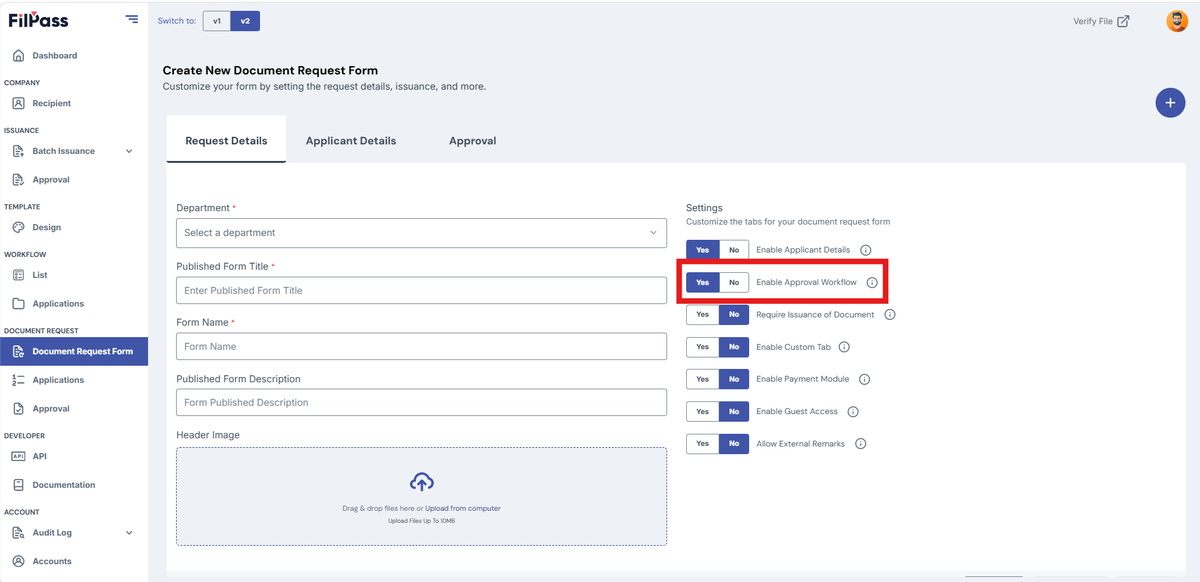Open the Approval tab
1200x582 pixels.
473,140
